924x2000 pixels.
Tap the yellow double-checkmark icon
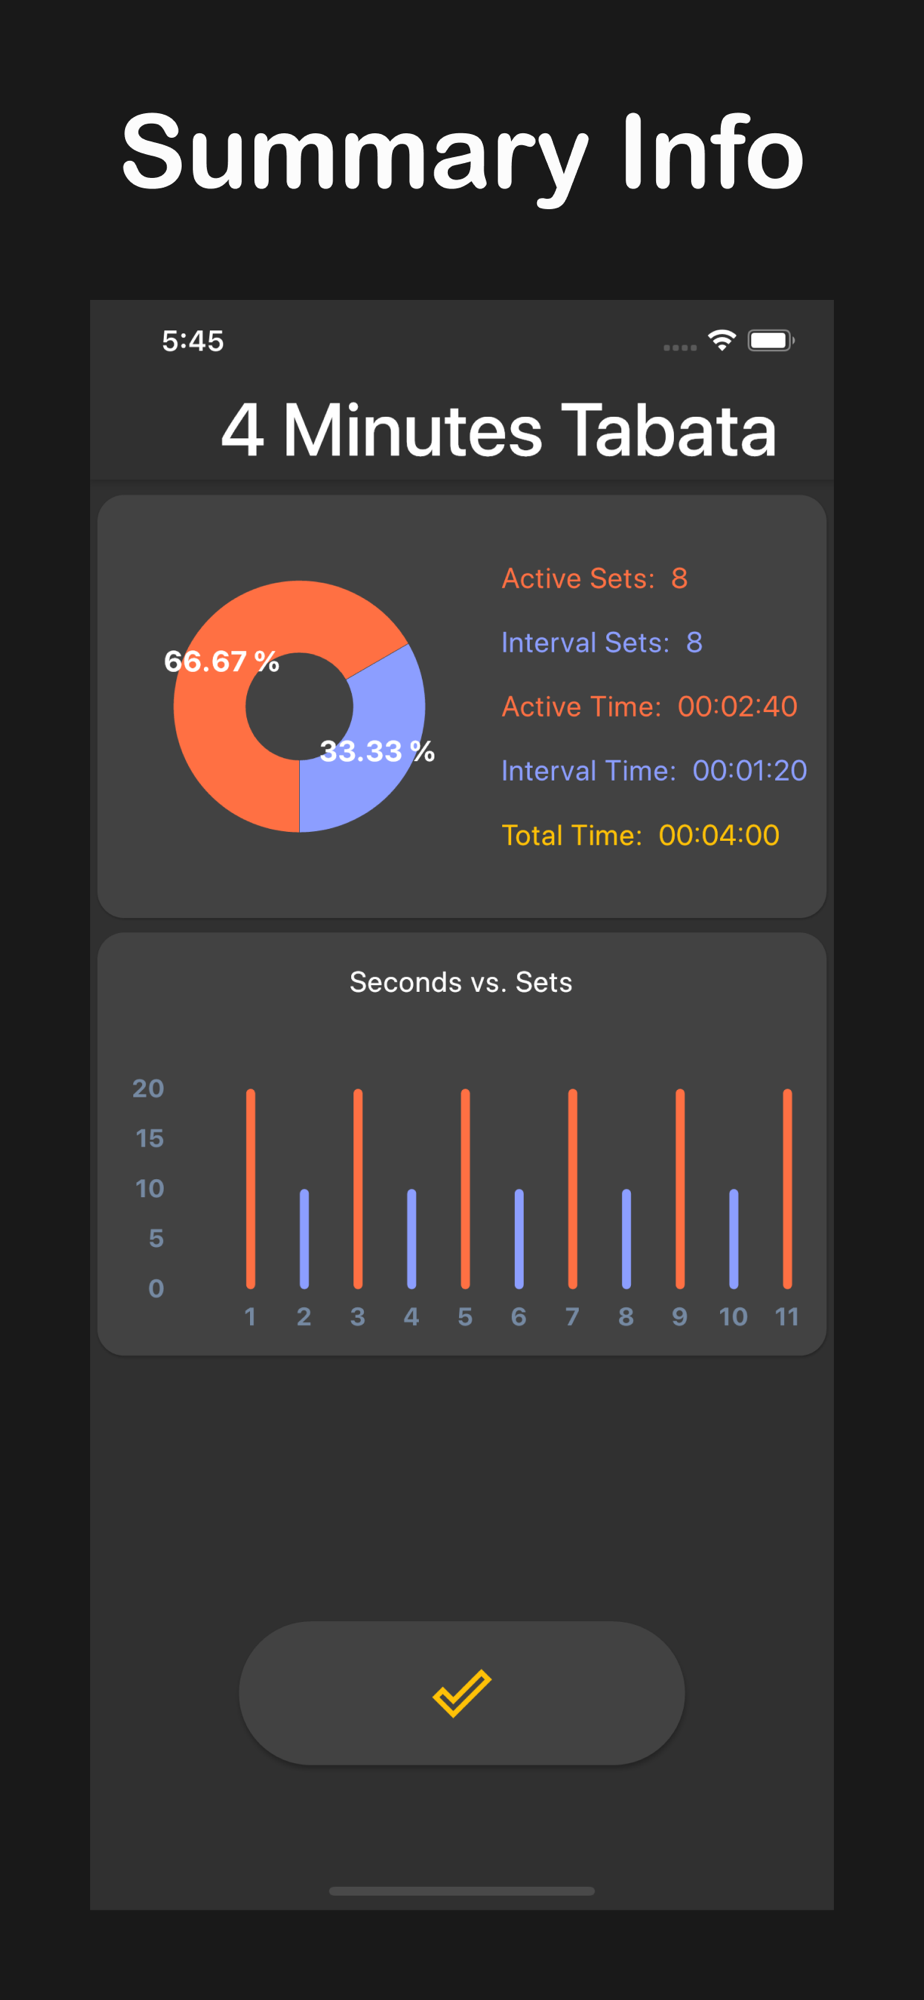coord(462,1692)
